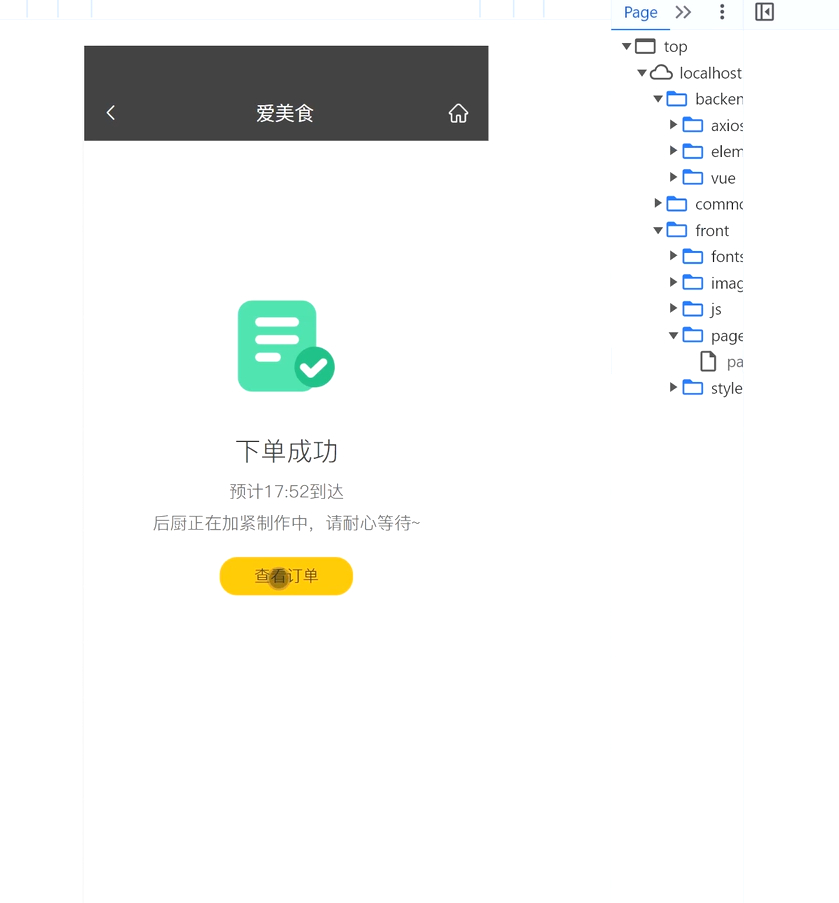Expand the fonts folder arrow
This screenshot has width=839, height=903.
point(674,256)
